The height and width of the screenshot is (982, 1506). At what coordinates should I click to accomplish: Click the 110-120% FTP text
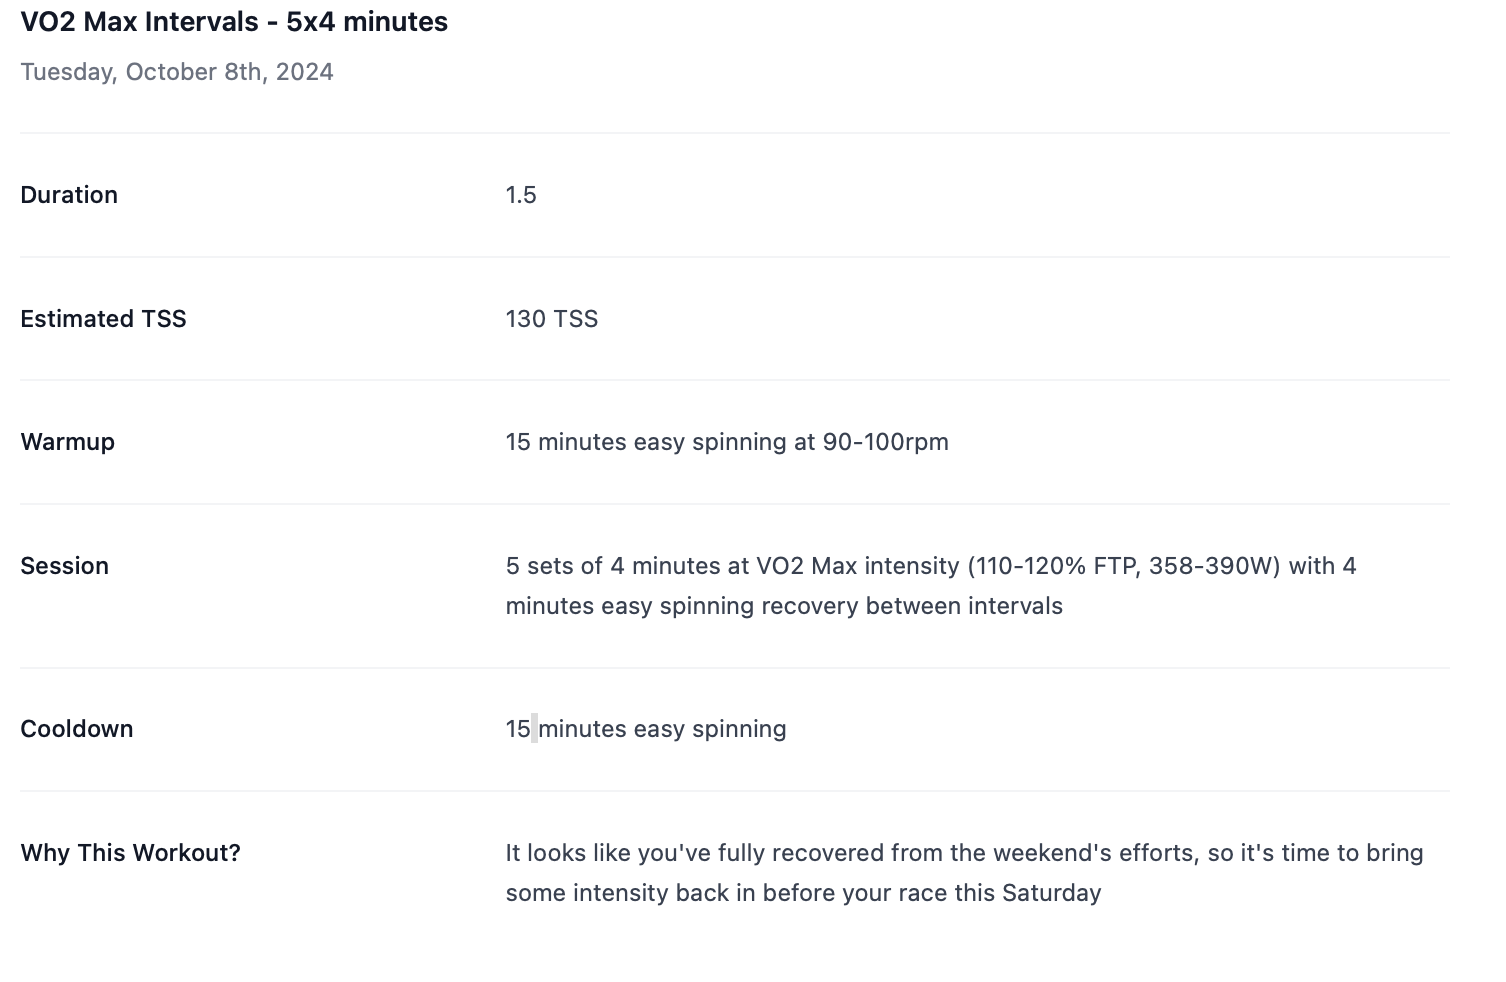coord(1055,566)
